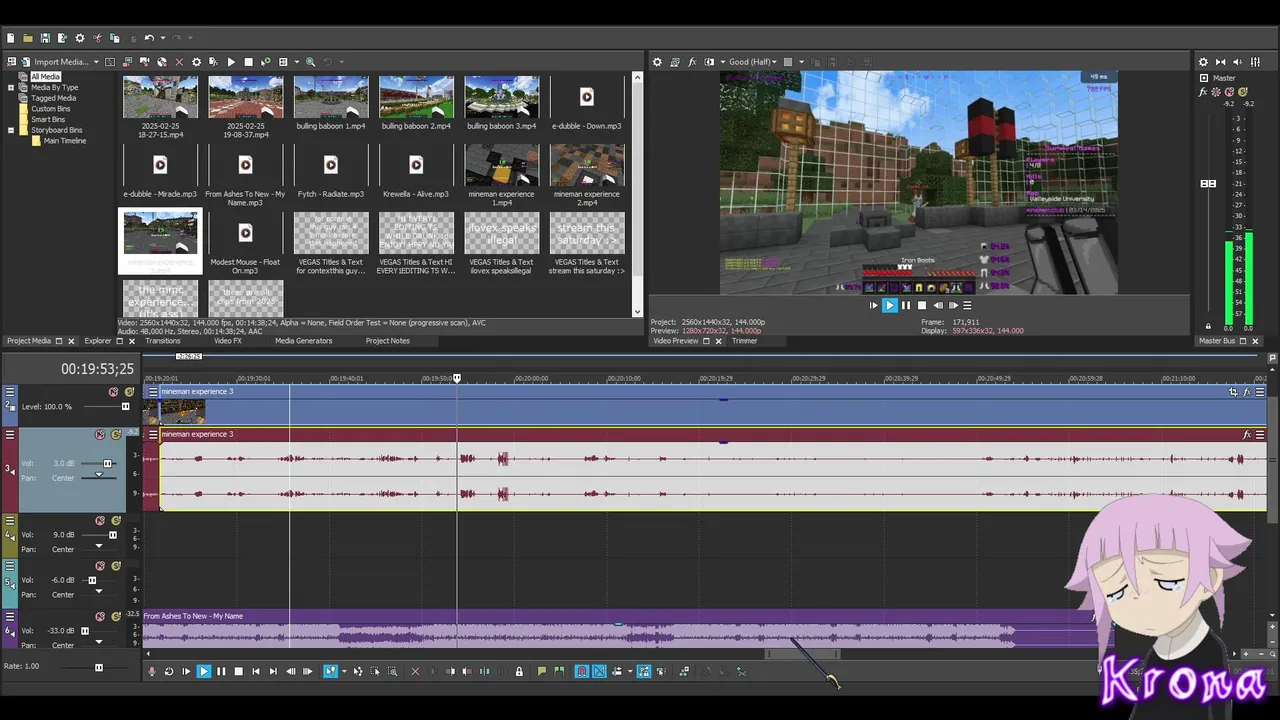
Task: Click the New project icon in top toolbar
Action: pos(10,38)
